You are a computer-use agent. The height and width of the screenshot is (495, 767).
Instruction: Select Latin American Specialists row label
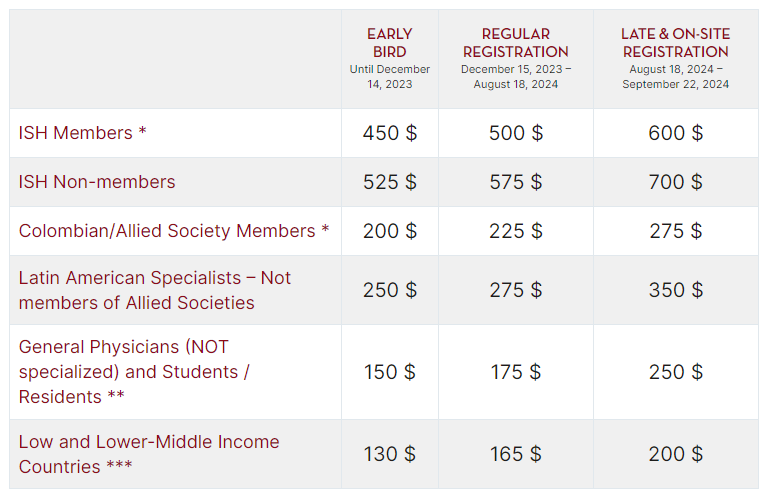coord(155,290)
